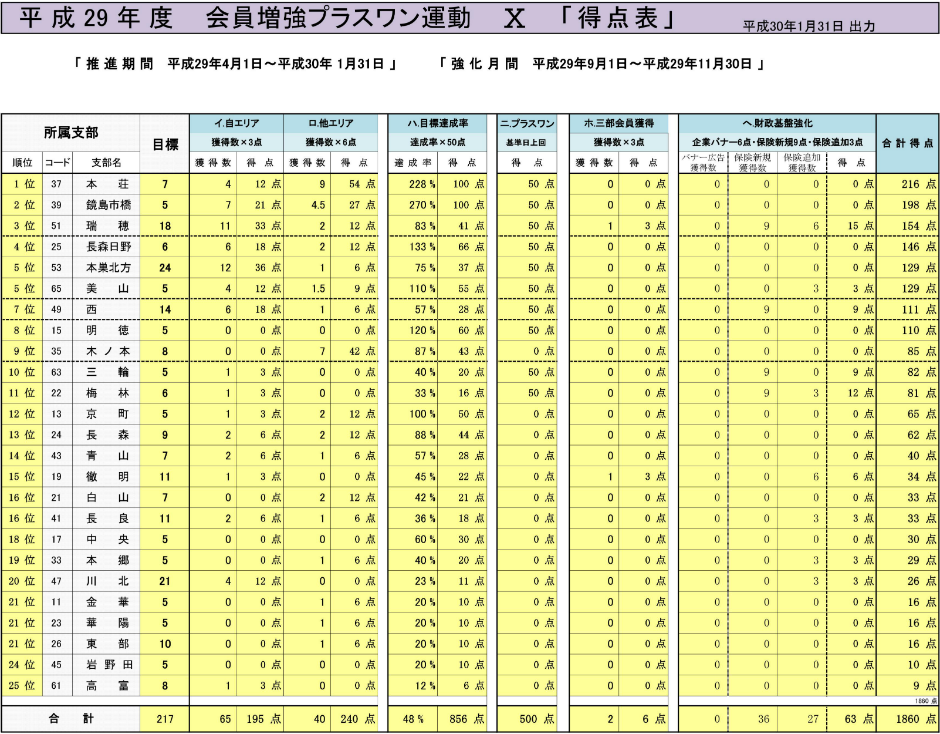
Task: Click achievement rate 270 %
Action: coord(422,205)
